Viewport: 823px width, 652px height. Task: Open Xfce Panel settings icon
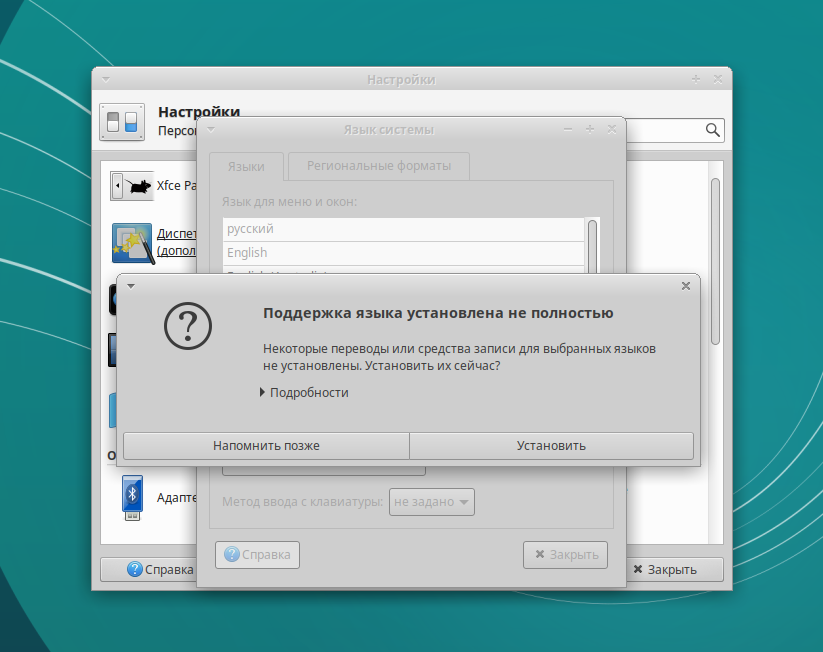click(132, 186)
